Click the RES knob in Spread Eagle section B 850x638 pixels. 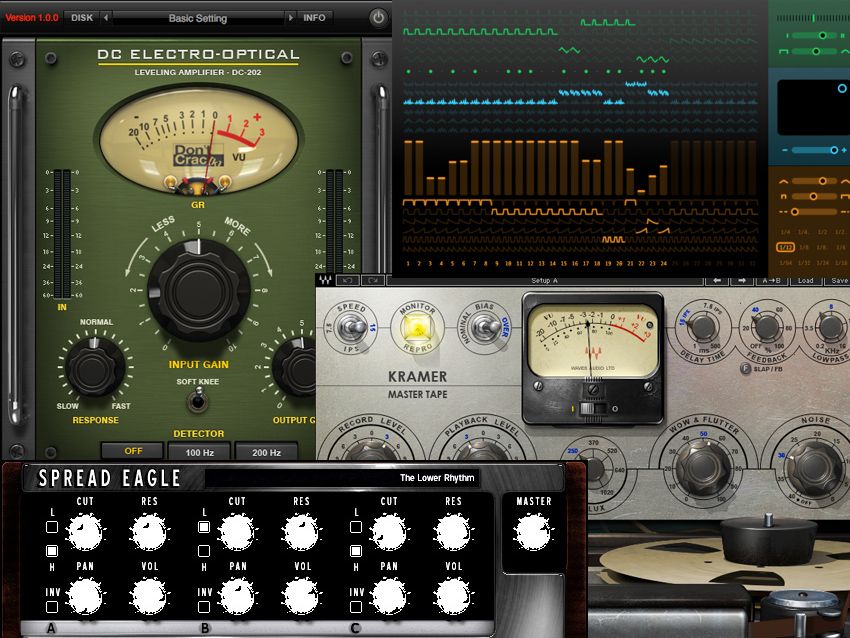[301, 532]
